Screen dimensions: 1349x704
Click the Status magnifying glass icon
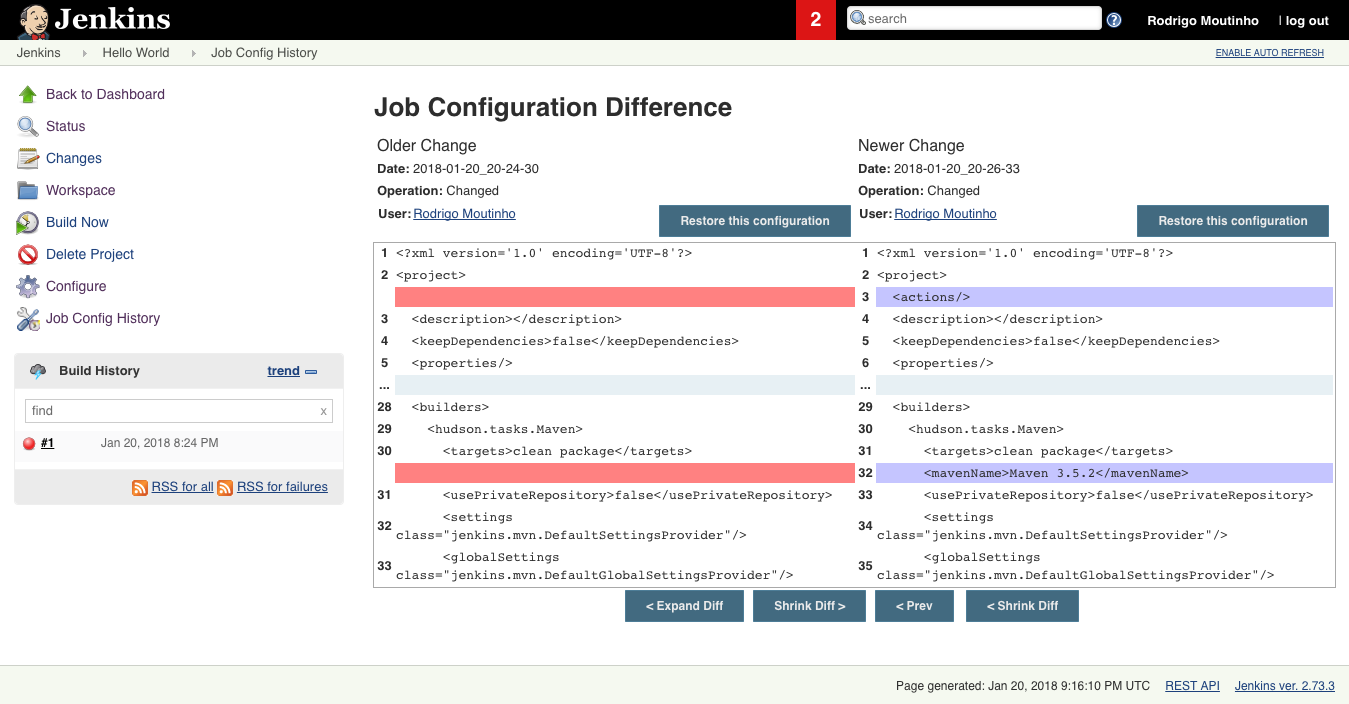[28, 126]
